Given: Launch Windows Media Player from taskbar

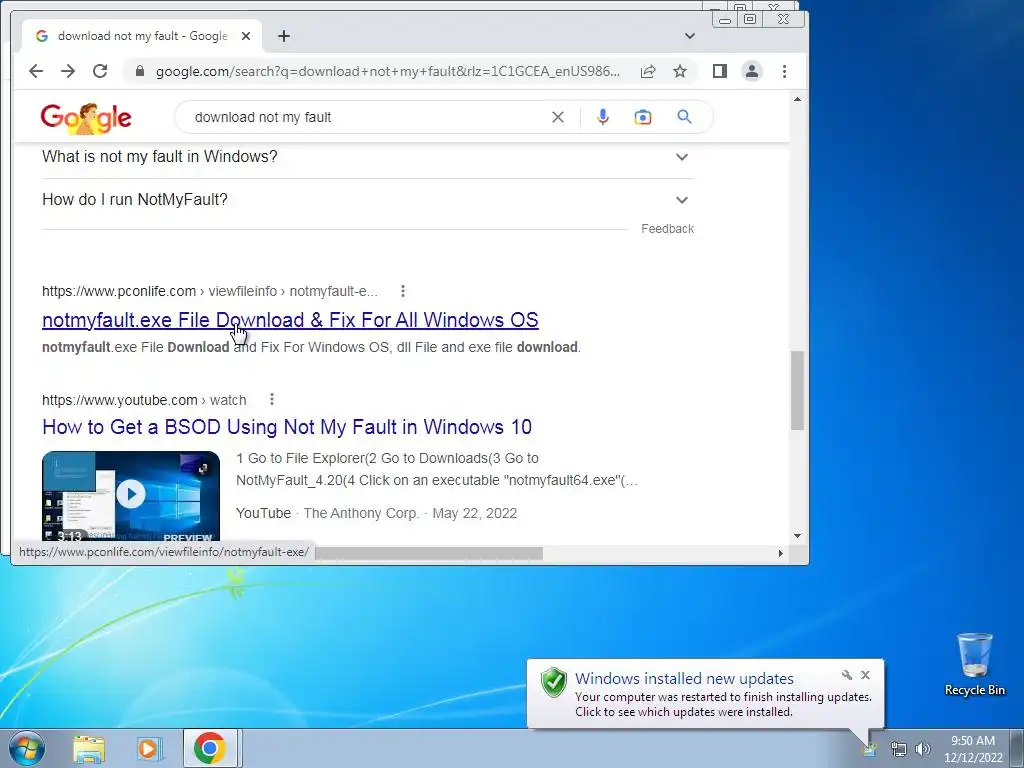Looking at the screenshot, I should tap(149, 748).
